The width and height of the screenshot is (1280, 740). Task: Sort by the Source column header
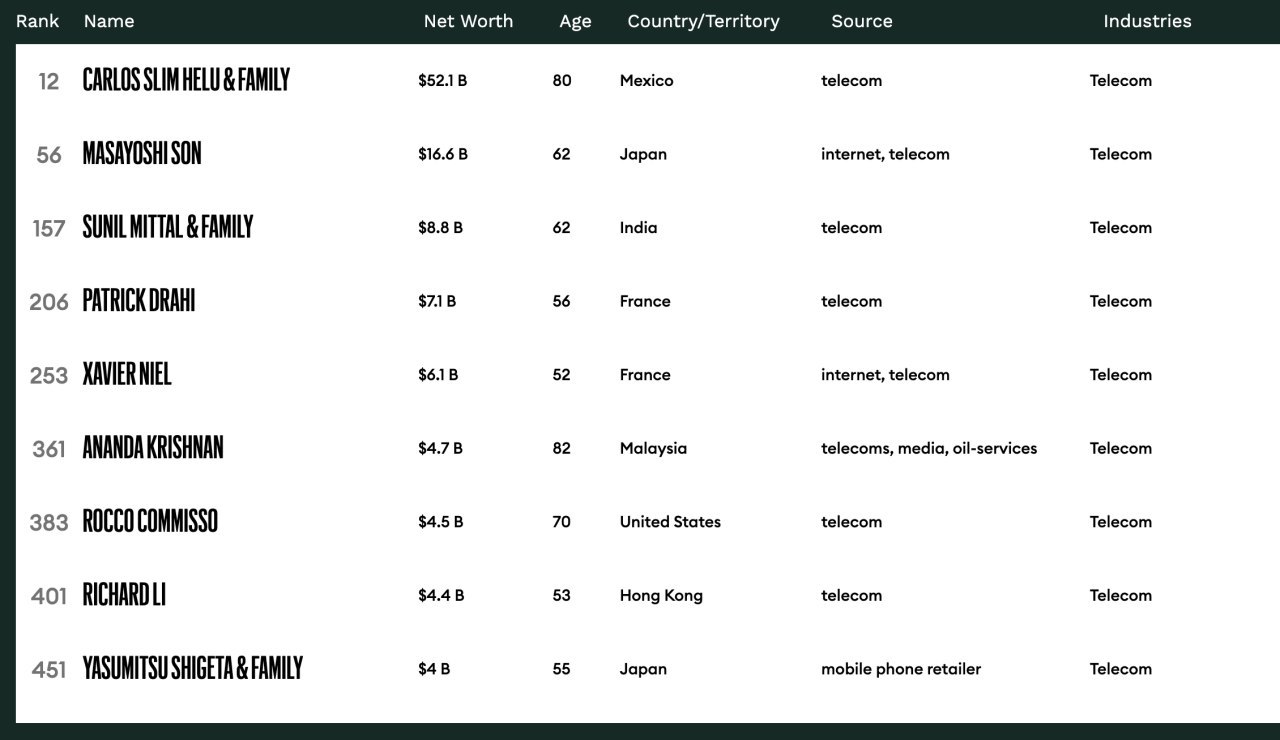pyautogui.click(x=862, y=21)
